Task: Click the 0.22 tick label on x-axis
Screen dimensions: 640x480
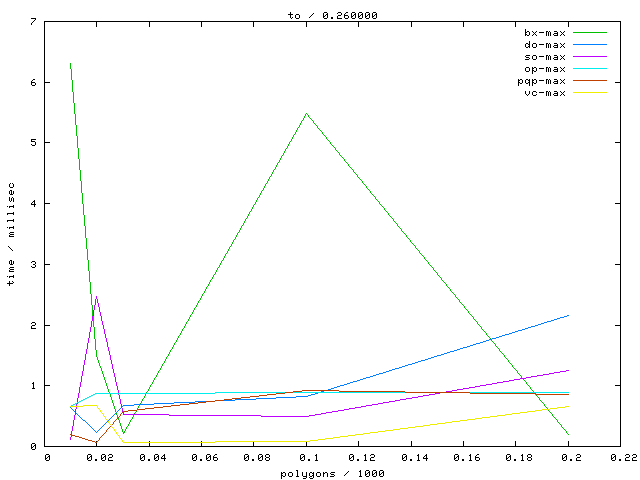Action: [620, 458]
